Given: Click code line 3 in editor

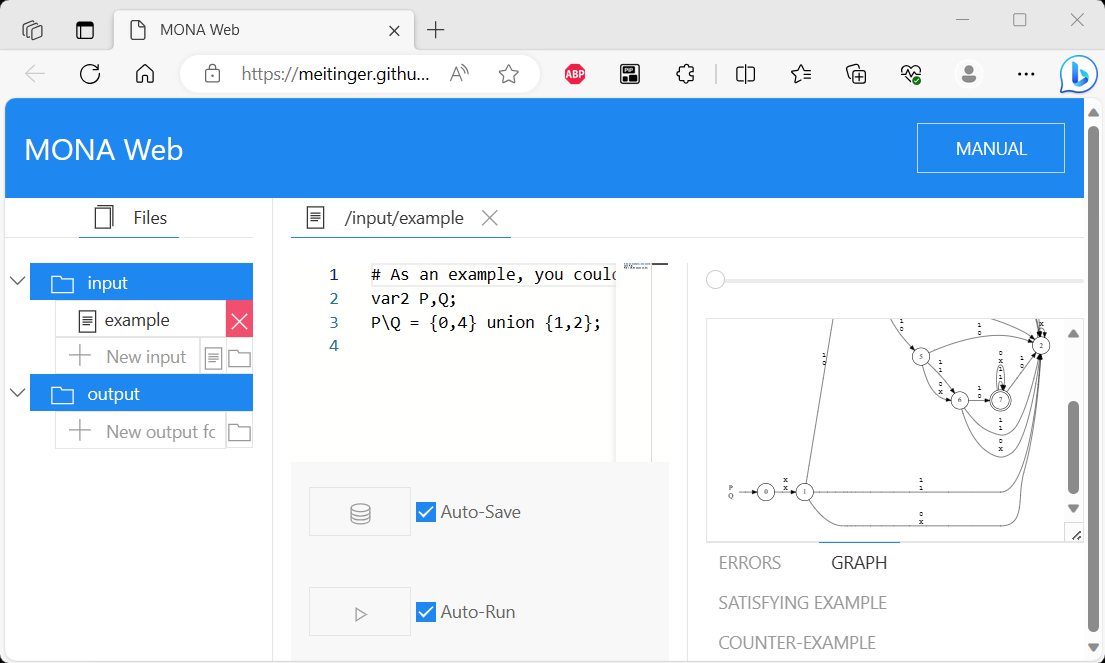Looking at the screenshot, I should [x=486, y=322].
